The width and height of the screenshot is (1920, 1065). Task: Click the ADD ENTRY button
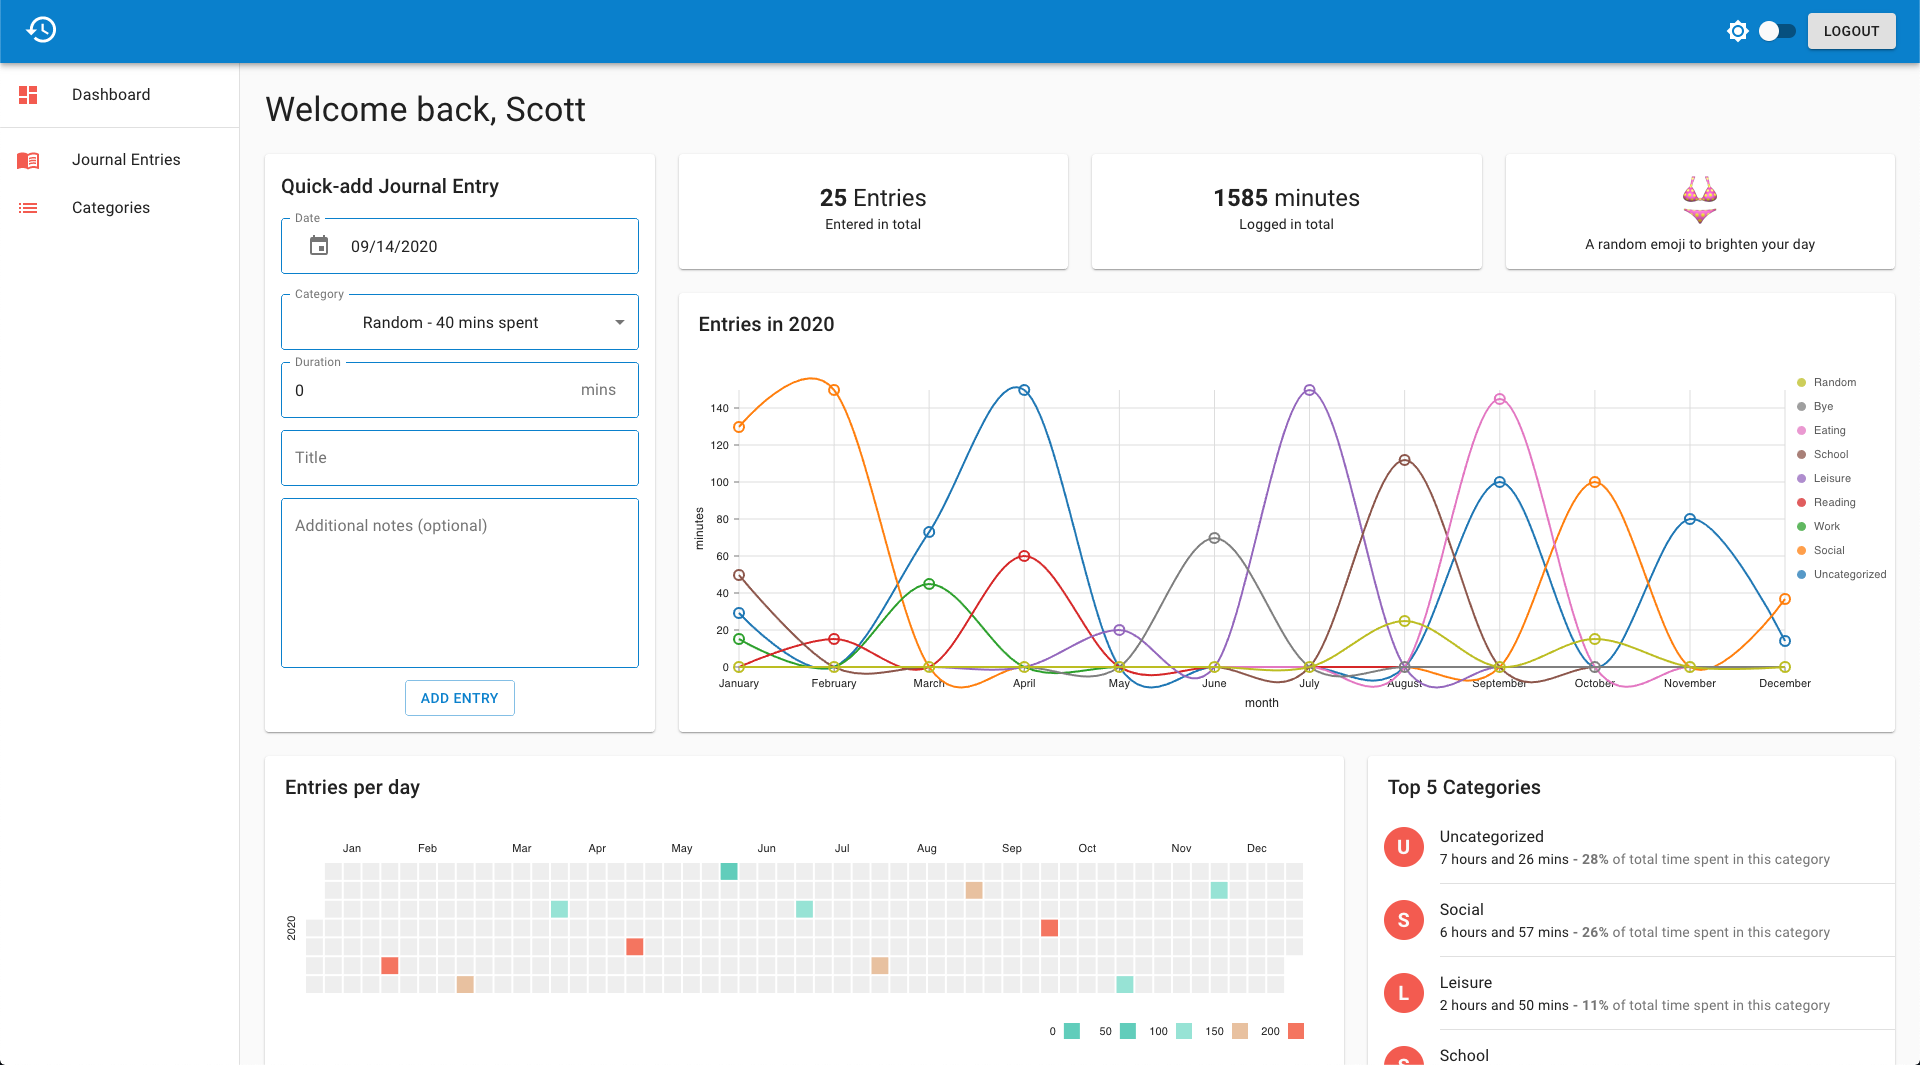(460, 698)
